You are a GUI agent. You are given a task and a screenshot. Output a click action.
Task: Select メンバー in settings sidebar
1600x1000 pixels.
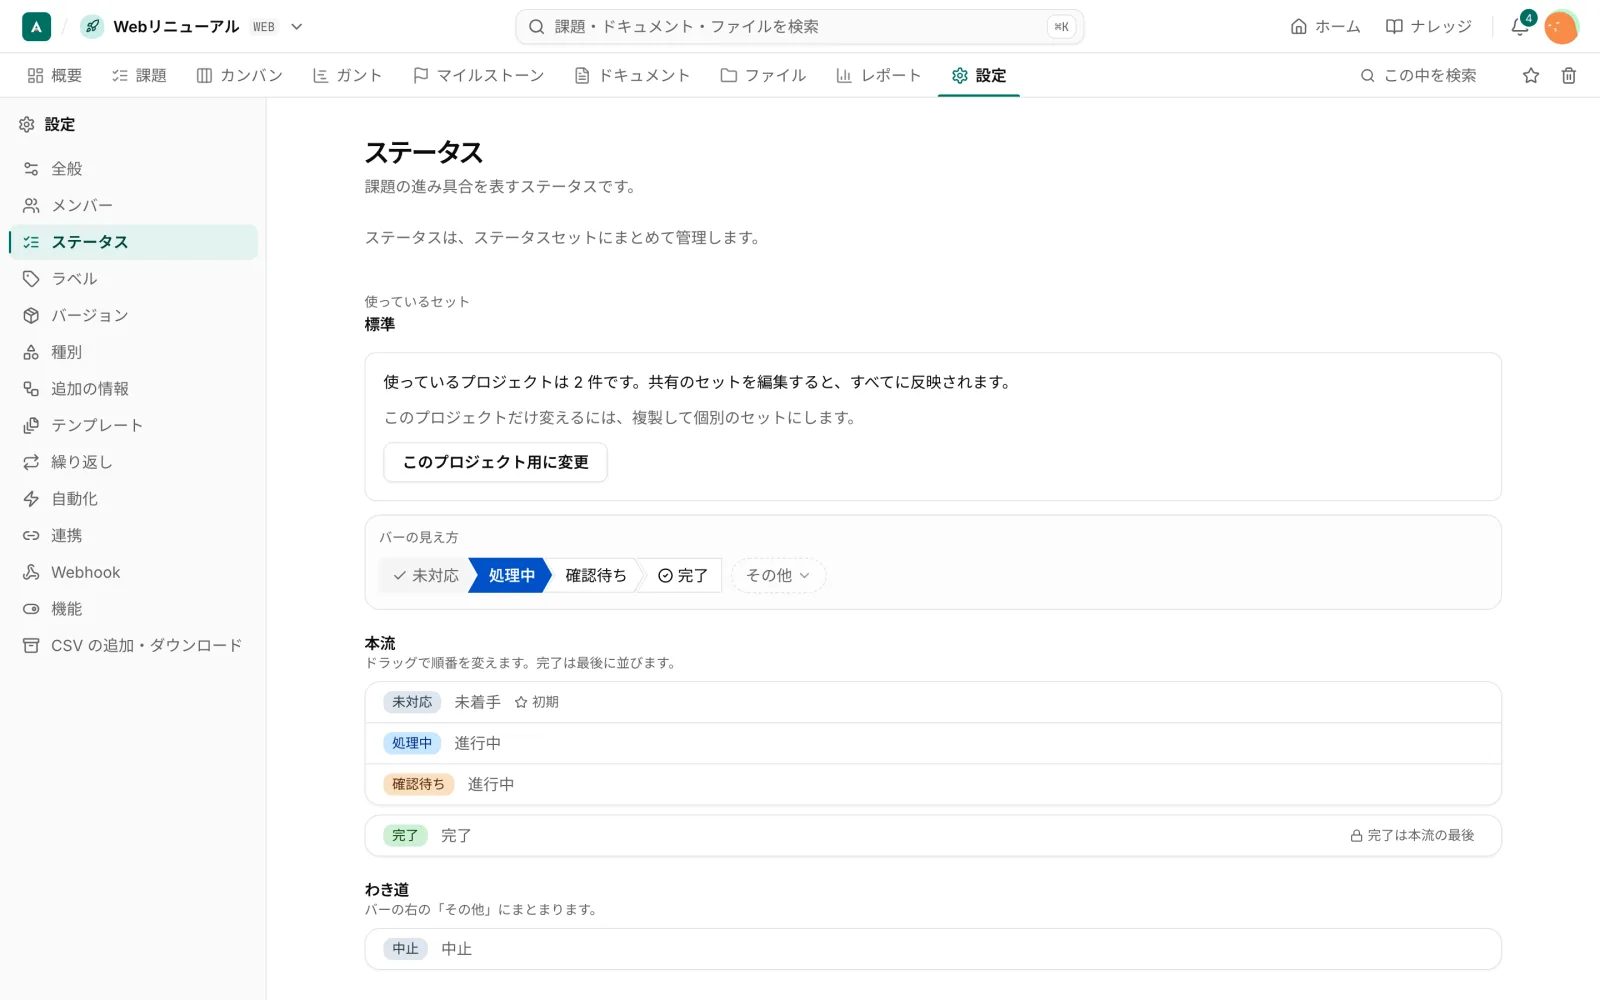(x=133, y=205)
